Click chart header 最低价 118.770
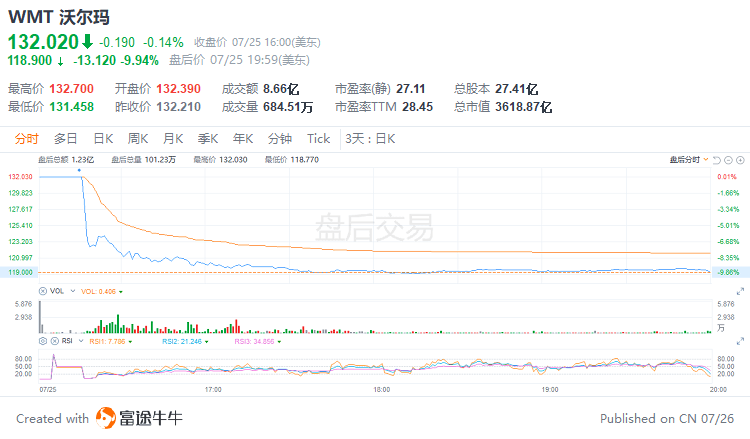 tap(292, 160)
